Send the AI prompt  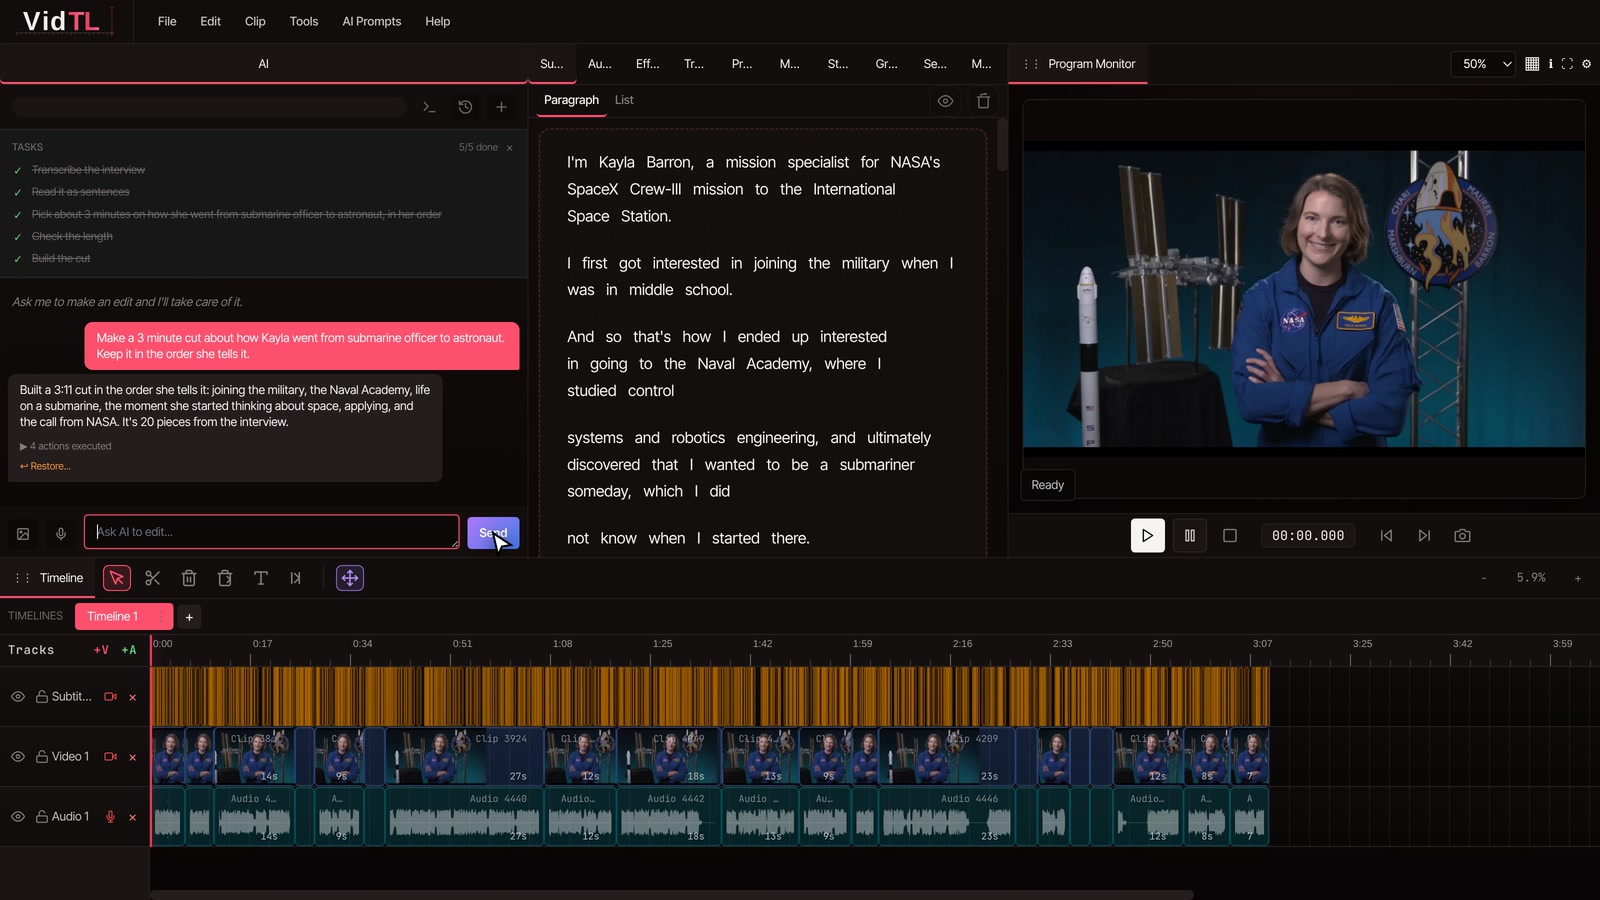point(493,533)
